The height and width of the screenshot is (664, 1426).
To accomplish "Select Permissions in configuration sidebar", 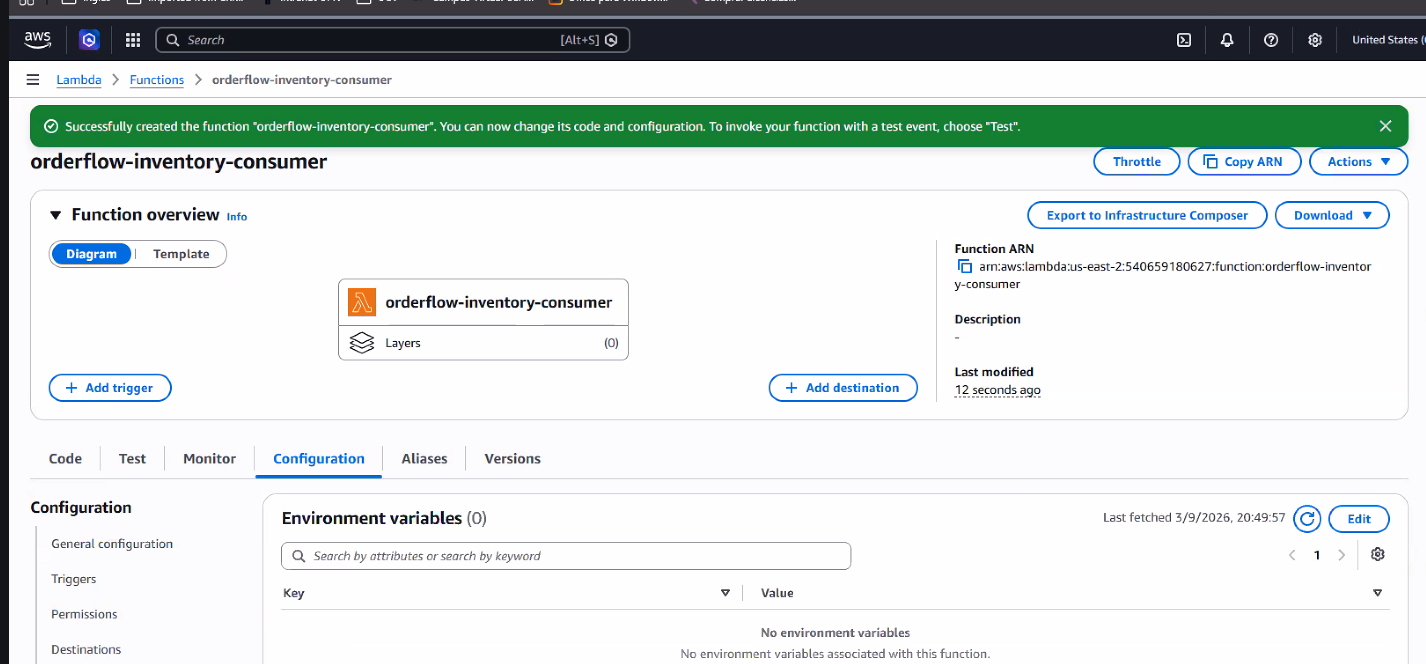I will (x=84, y=614).
